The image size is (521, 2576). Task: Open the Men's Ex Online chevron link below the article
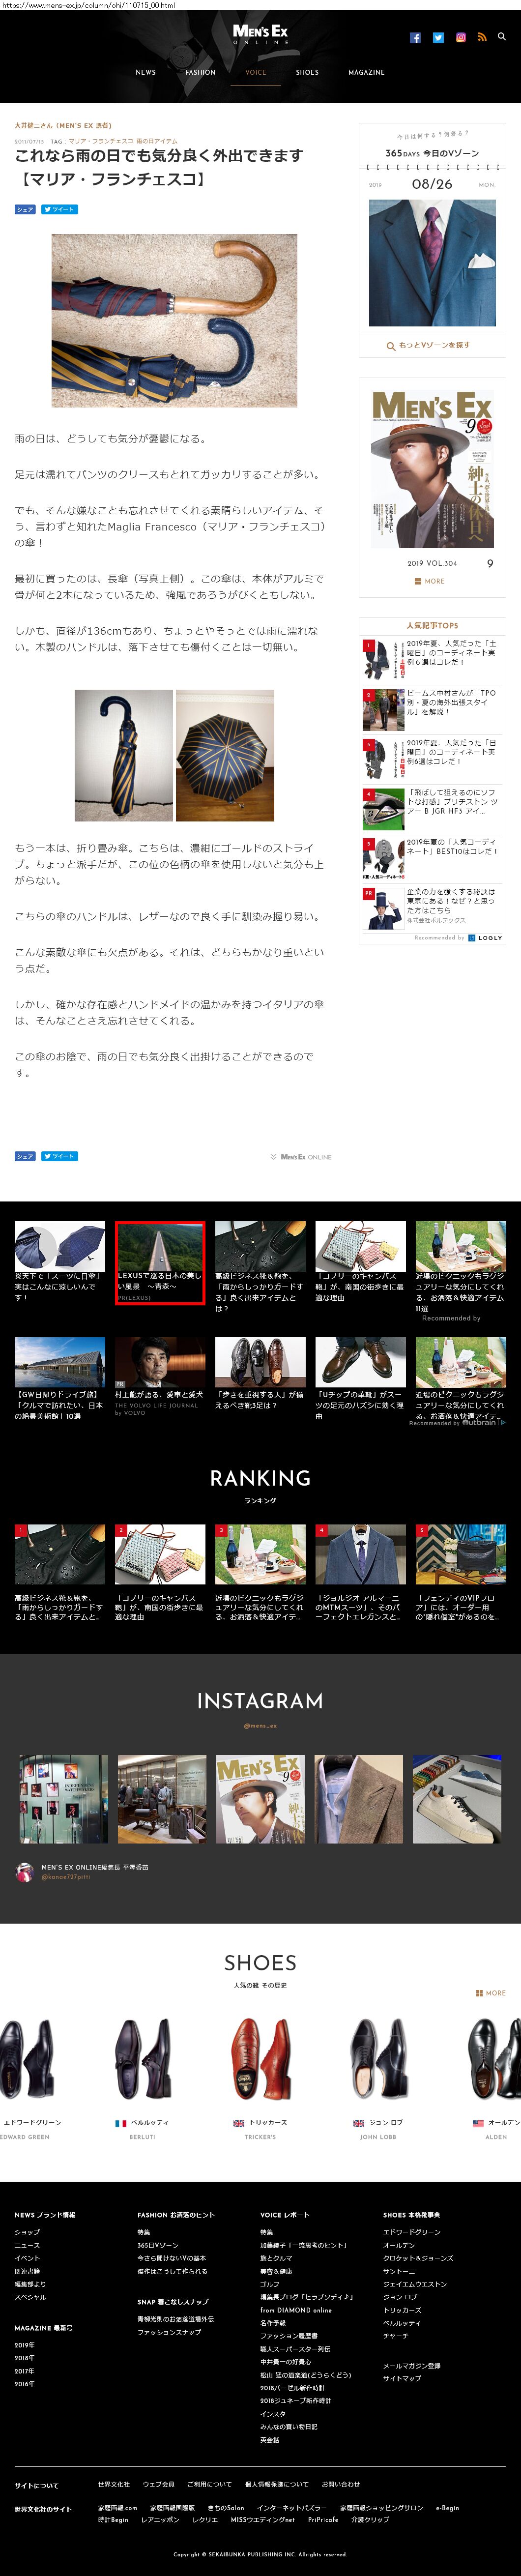(301, 1157)
